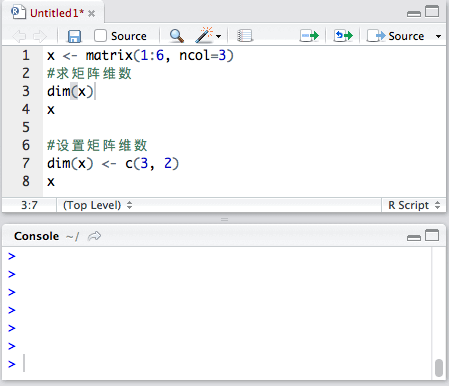Screen dimensions: 449x386
Task: Click the console working directory arrow icon
Action: (x=94, y=236)
